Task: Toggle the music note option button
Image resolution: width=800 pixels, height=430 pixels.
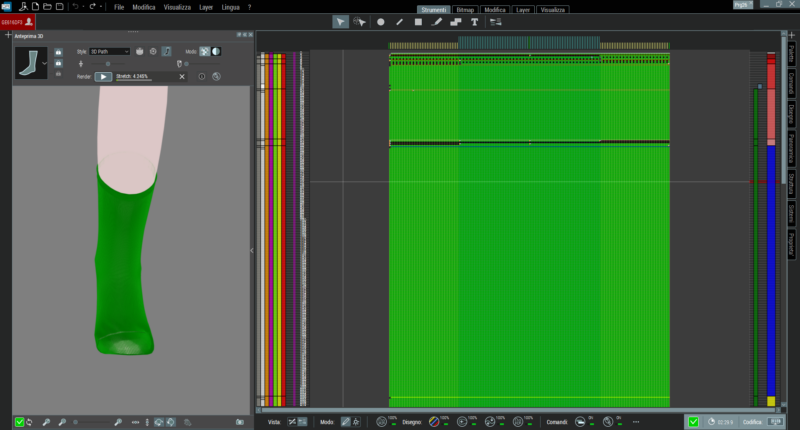Action: point(166,51)
